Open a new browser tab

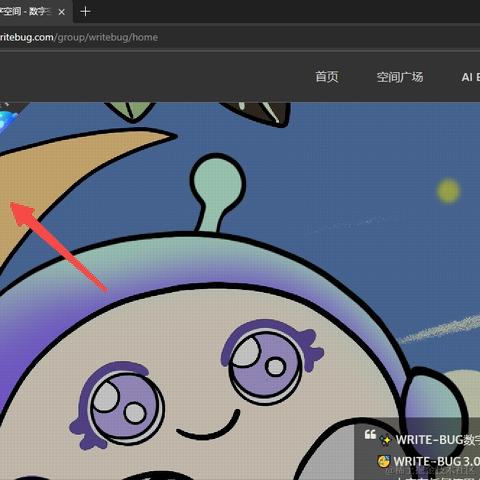click(85, 12)
